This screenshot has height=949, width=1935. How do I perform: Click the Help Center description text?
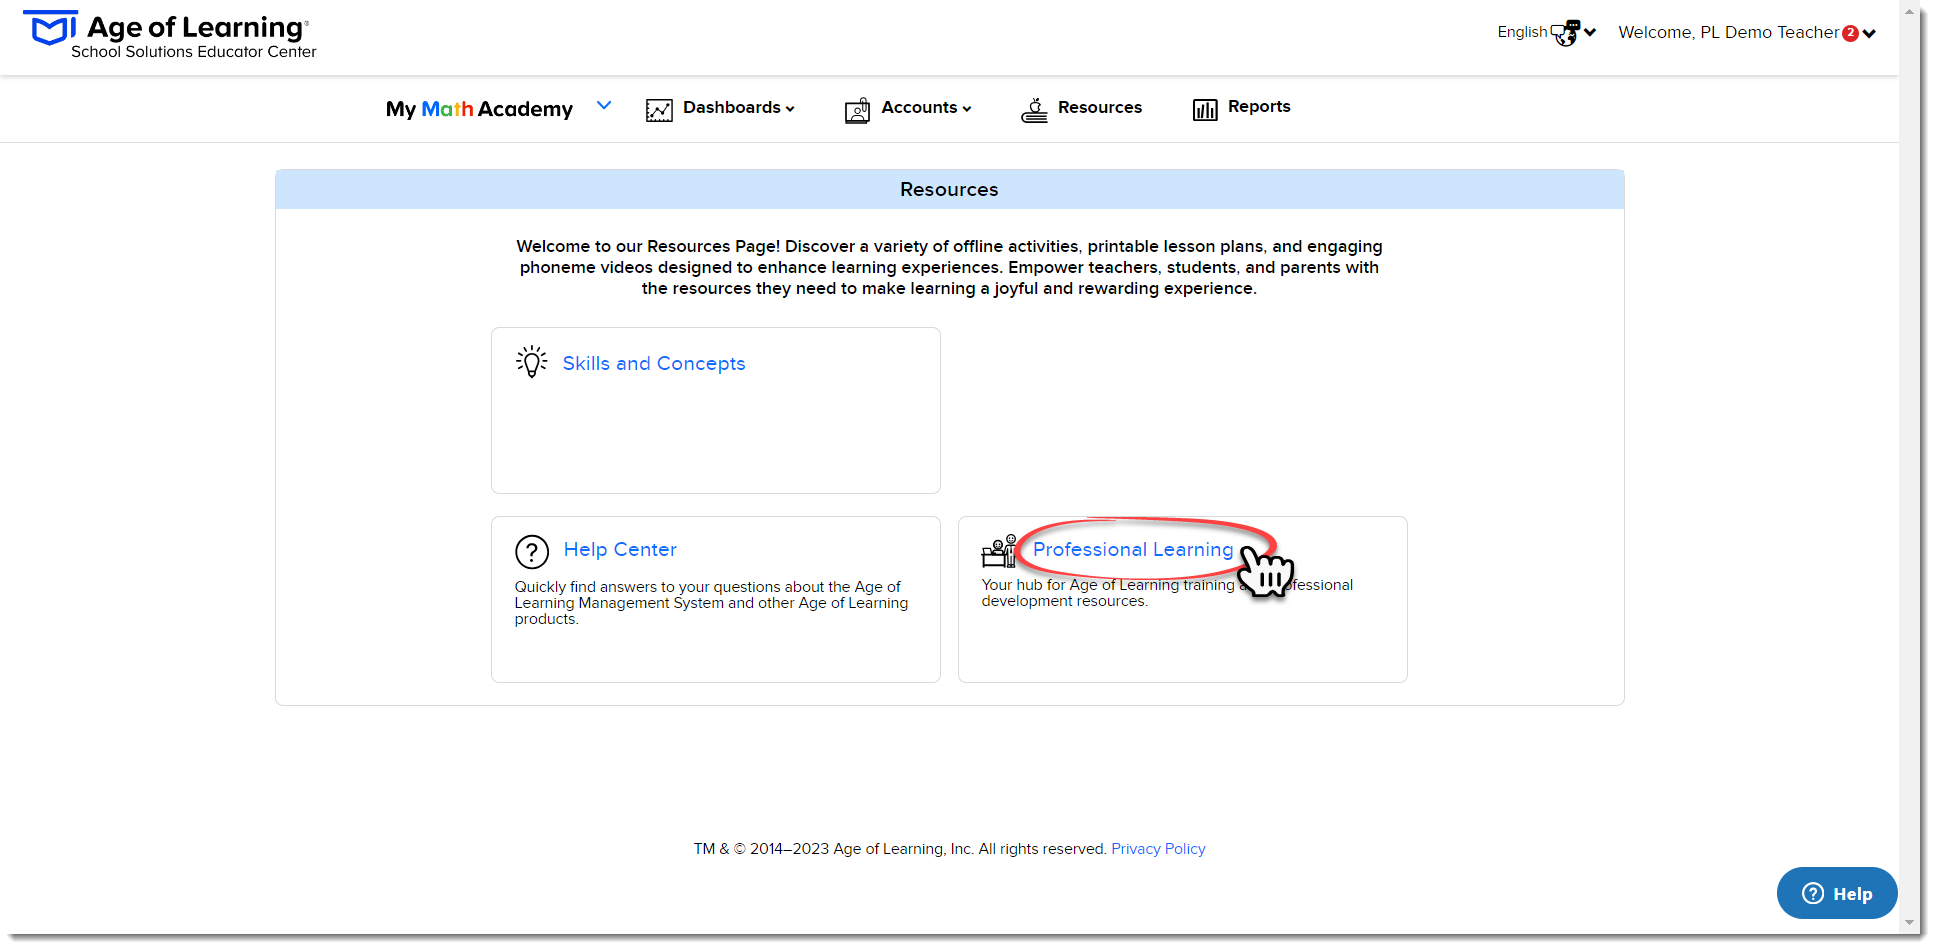(x=711, y=603)
